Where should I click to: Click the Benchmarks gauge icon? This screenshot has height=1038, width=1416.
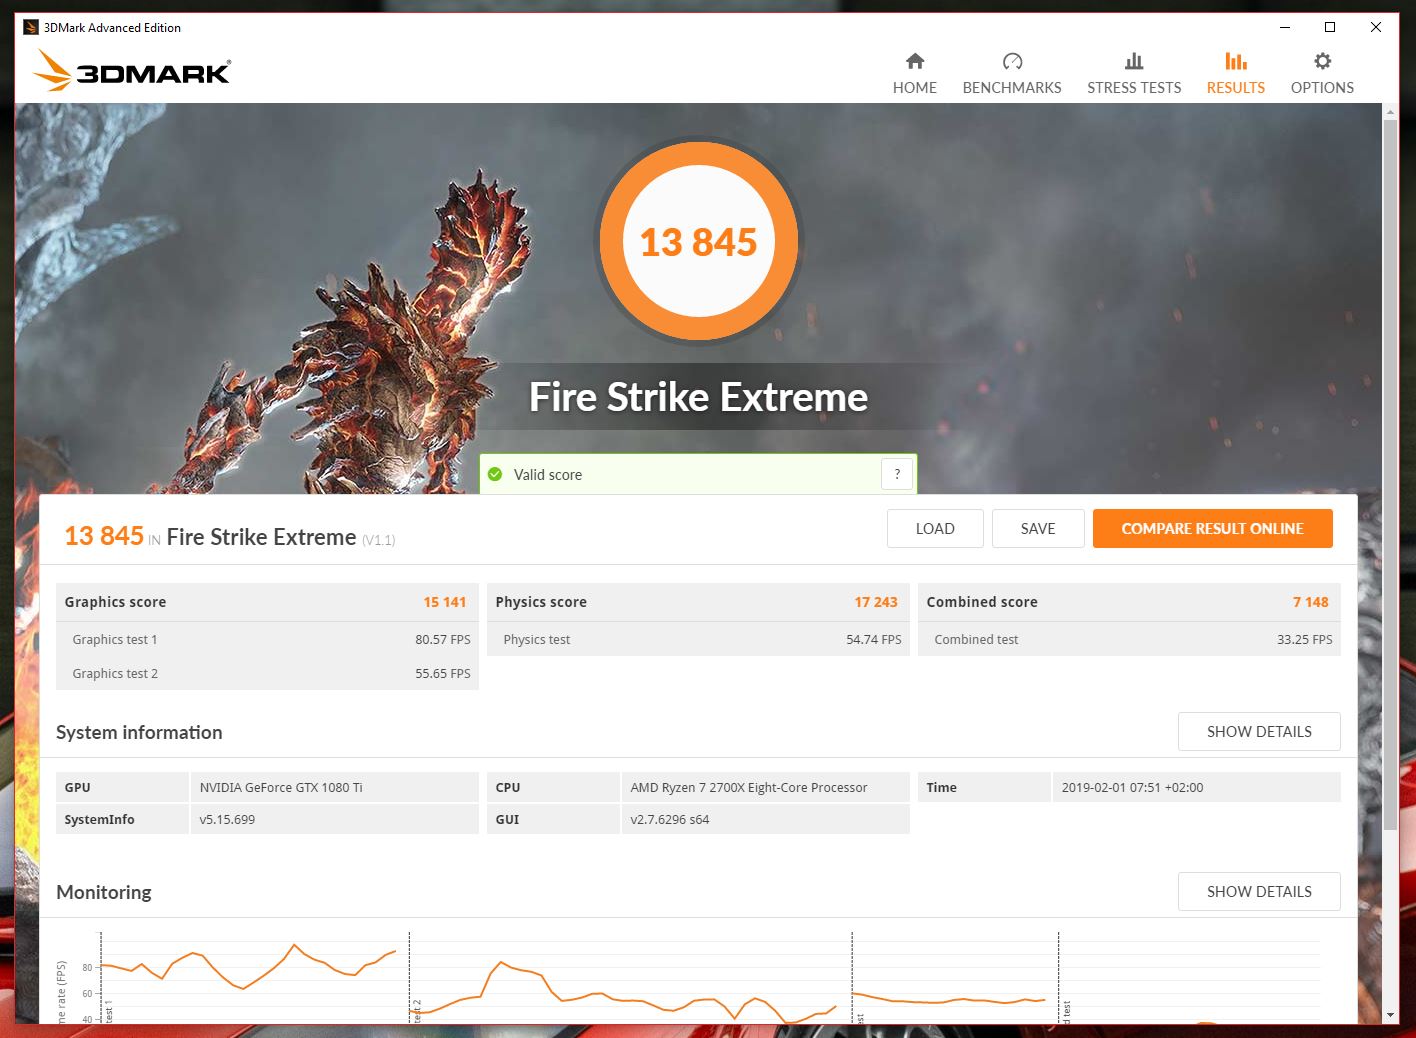point(1012,61)
